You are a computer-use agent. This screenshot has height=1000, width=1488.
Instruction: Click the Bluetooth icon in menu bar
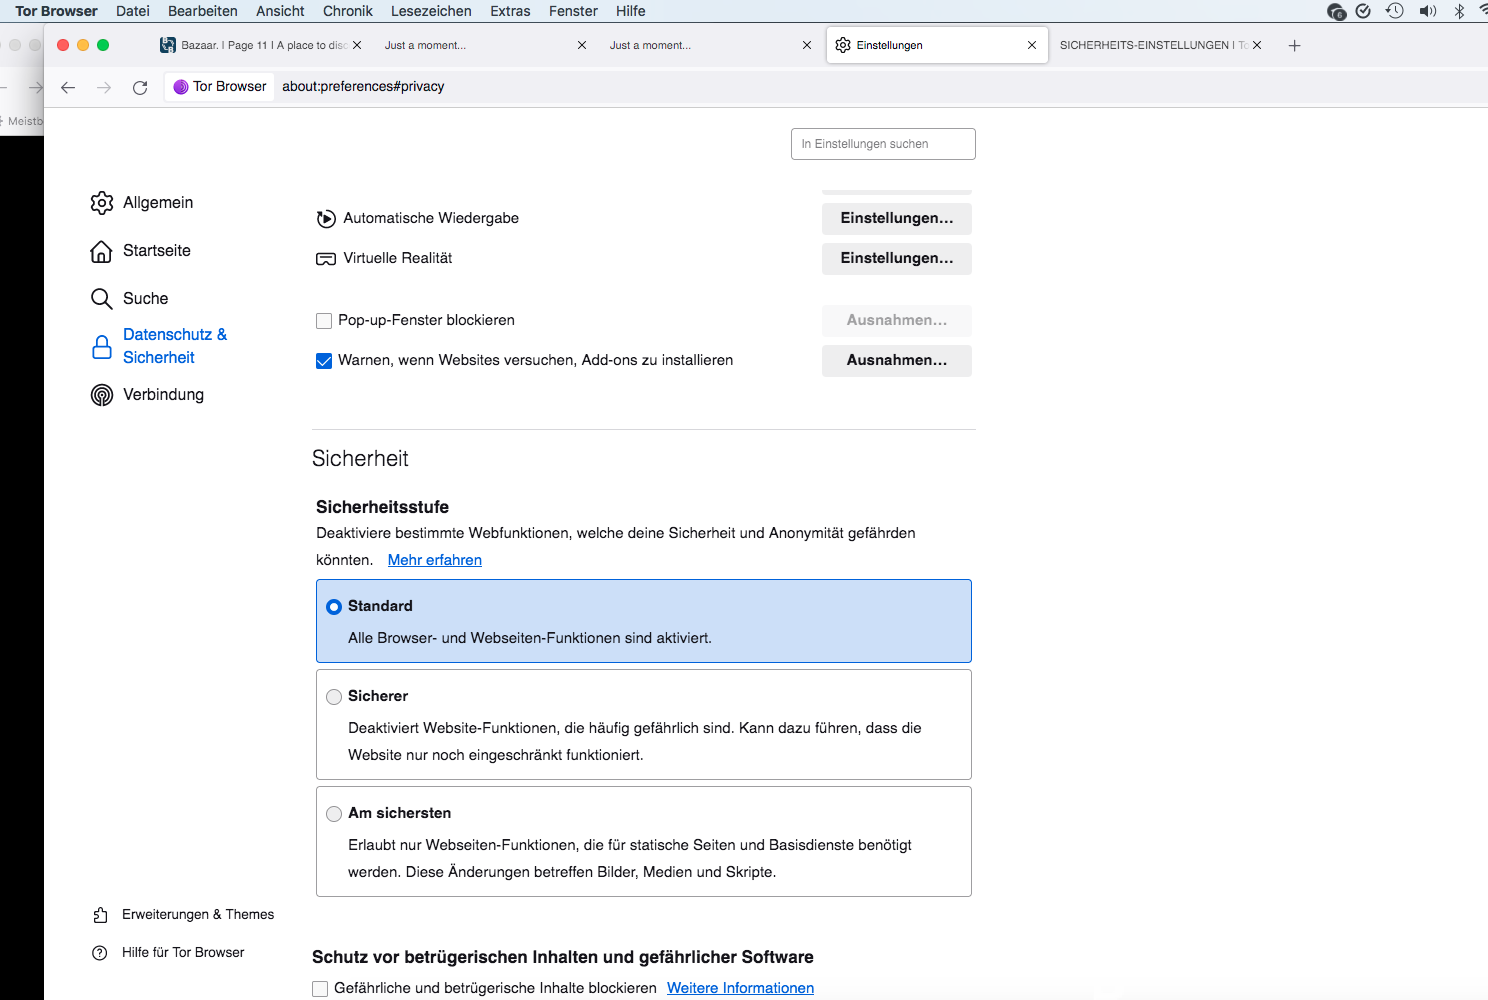click(1459, 11)
